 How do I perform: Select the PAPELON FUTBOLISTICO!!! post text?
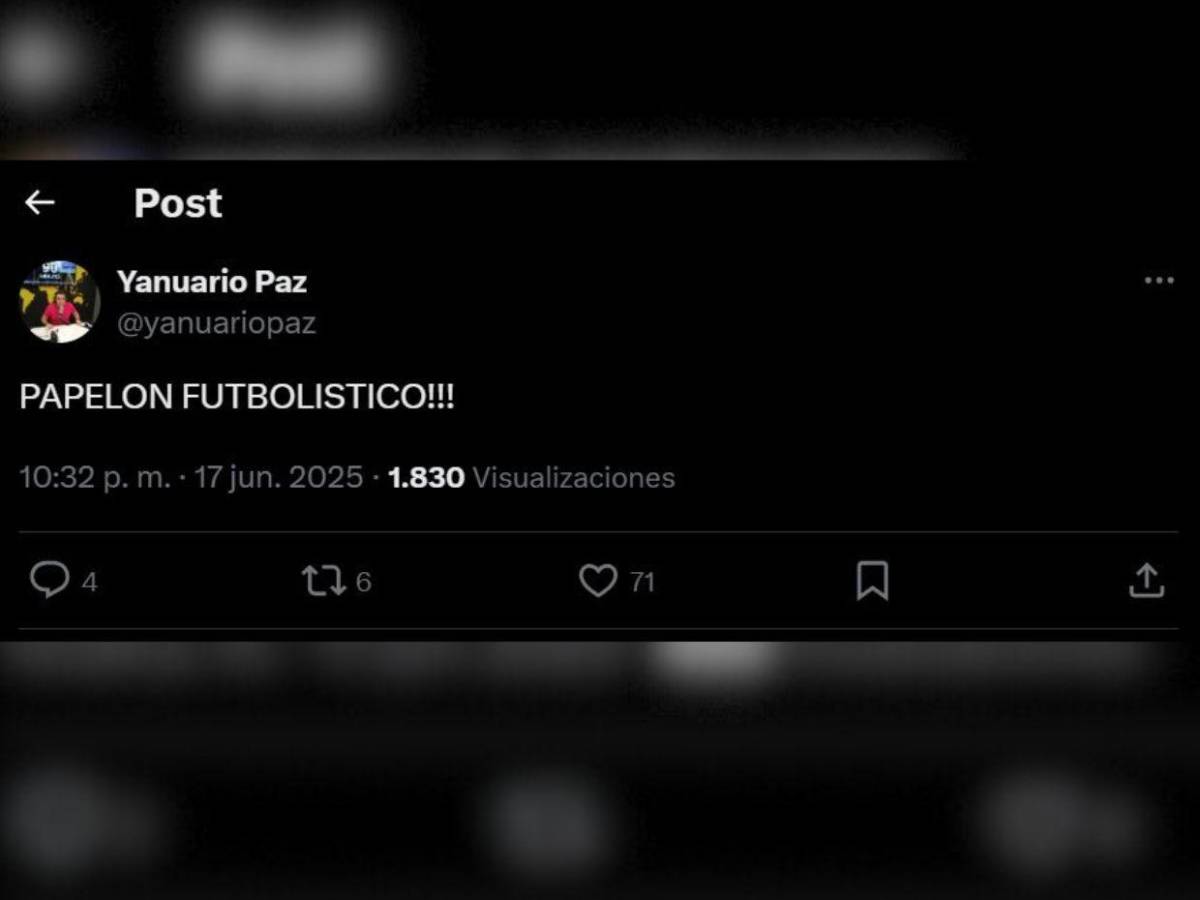237,397
